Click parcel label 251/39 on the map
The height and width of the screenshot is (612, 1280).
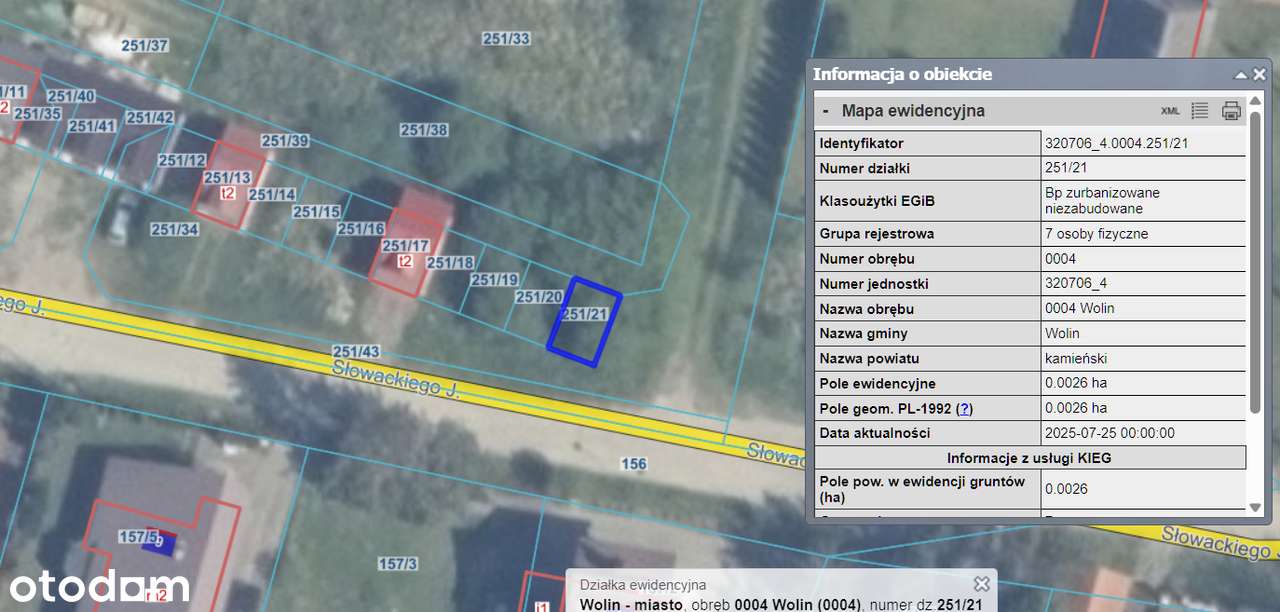(x=285, y=141)
